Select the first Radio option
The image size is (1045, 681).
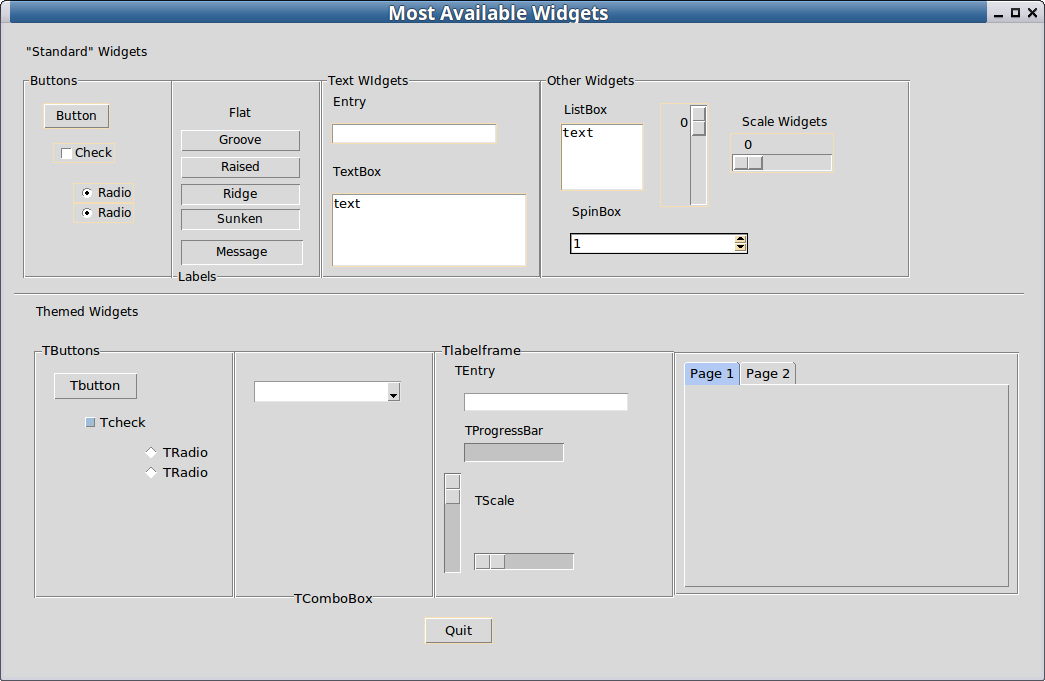(x=87, y=193)
